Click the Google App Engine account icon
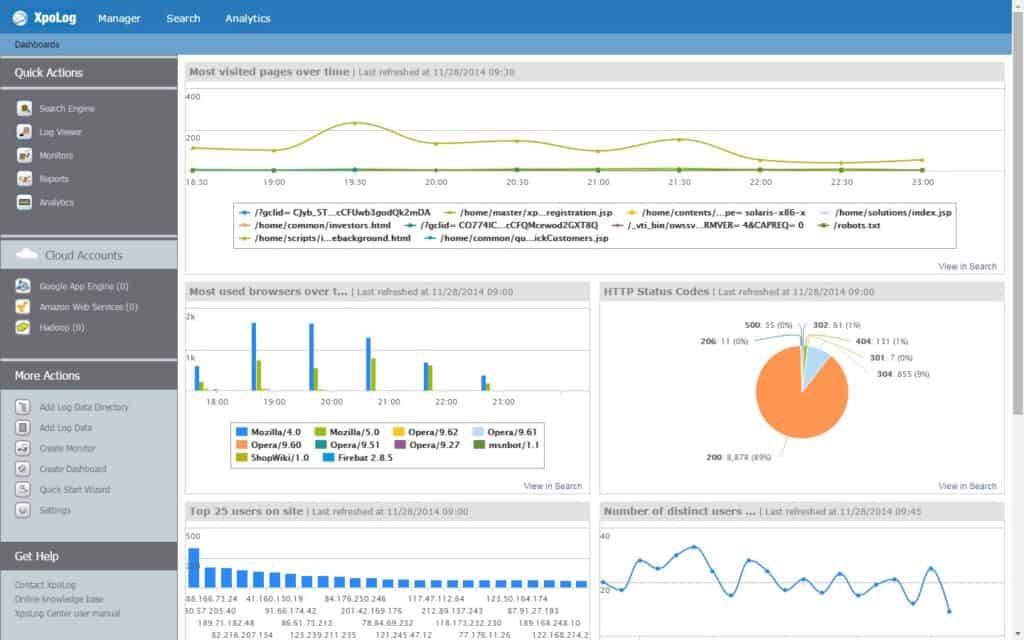The image size is (1024, 640). tap(23, 286)
